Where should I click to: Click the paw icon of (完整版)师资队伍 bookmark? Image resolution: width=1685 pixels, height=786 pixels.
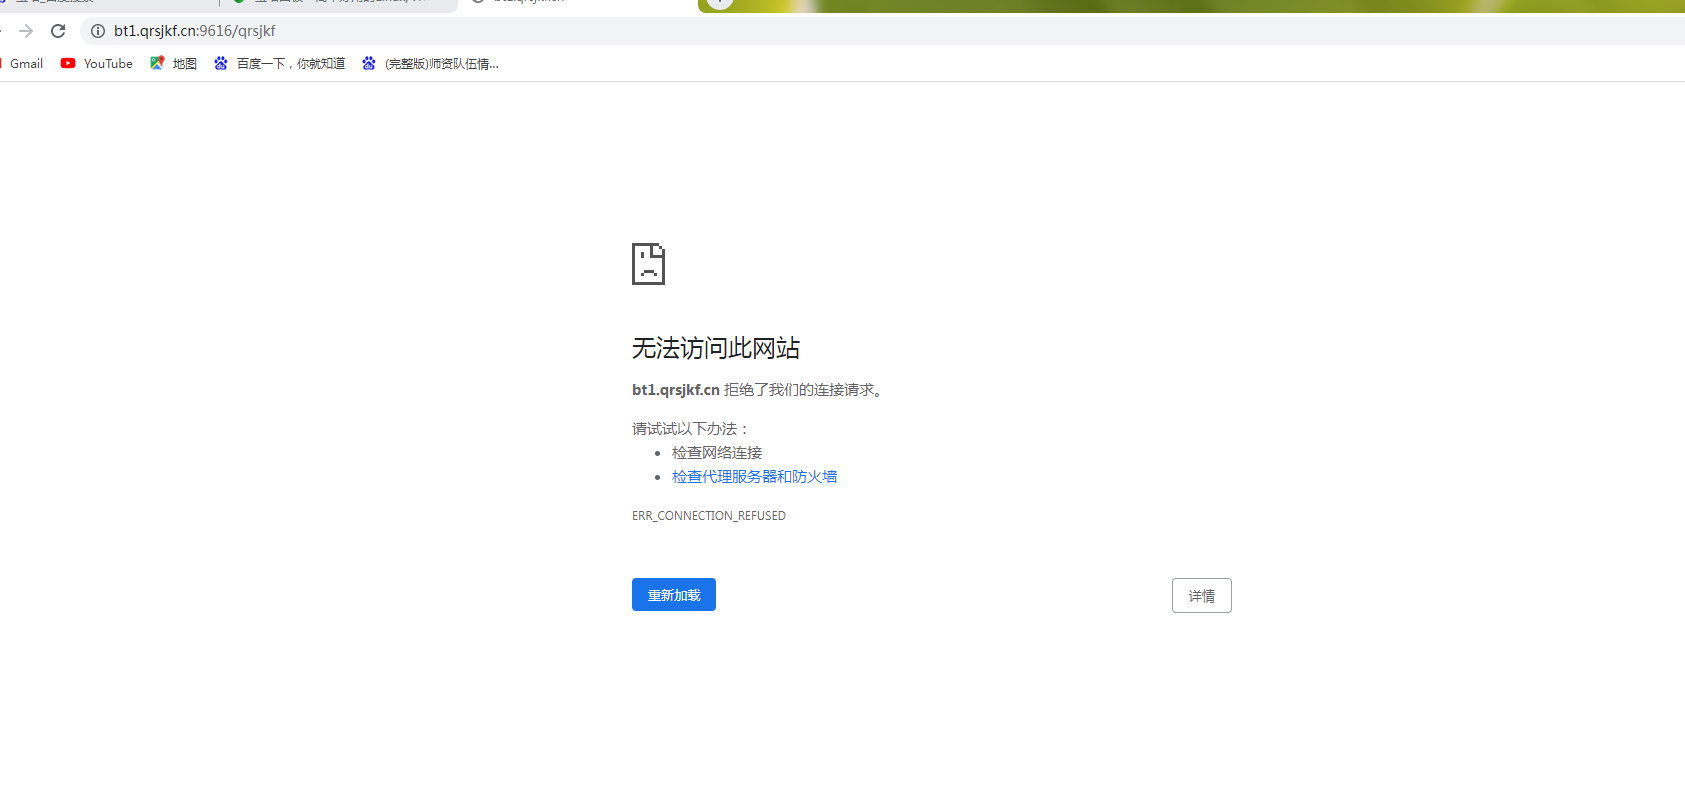pyautogui.click(x=369, y=63)
